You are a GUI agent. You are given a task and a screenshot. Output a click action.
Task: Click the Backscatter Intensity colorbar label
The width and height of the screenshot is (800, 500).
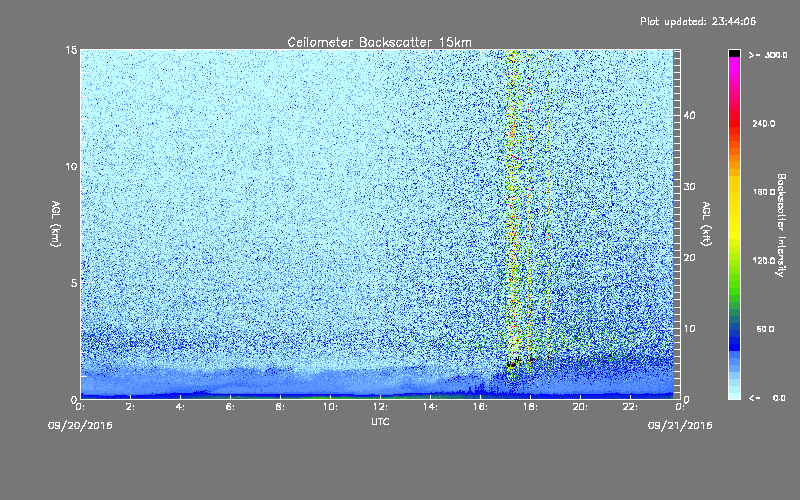781,225
